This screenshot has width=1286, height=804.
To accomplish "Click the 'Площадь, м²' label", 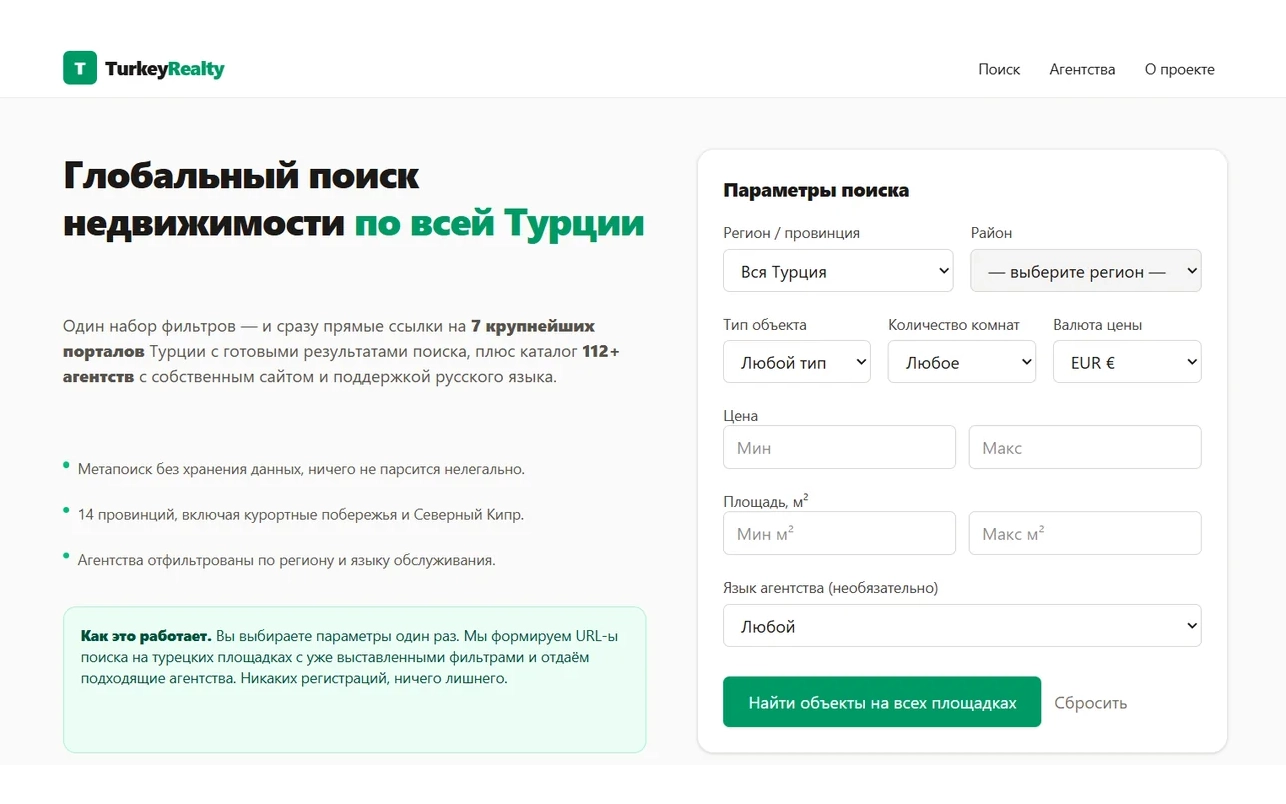I will click(x=766, y=501).
